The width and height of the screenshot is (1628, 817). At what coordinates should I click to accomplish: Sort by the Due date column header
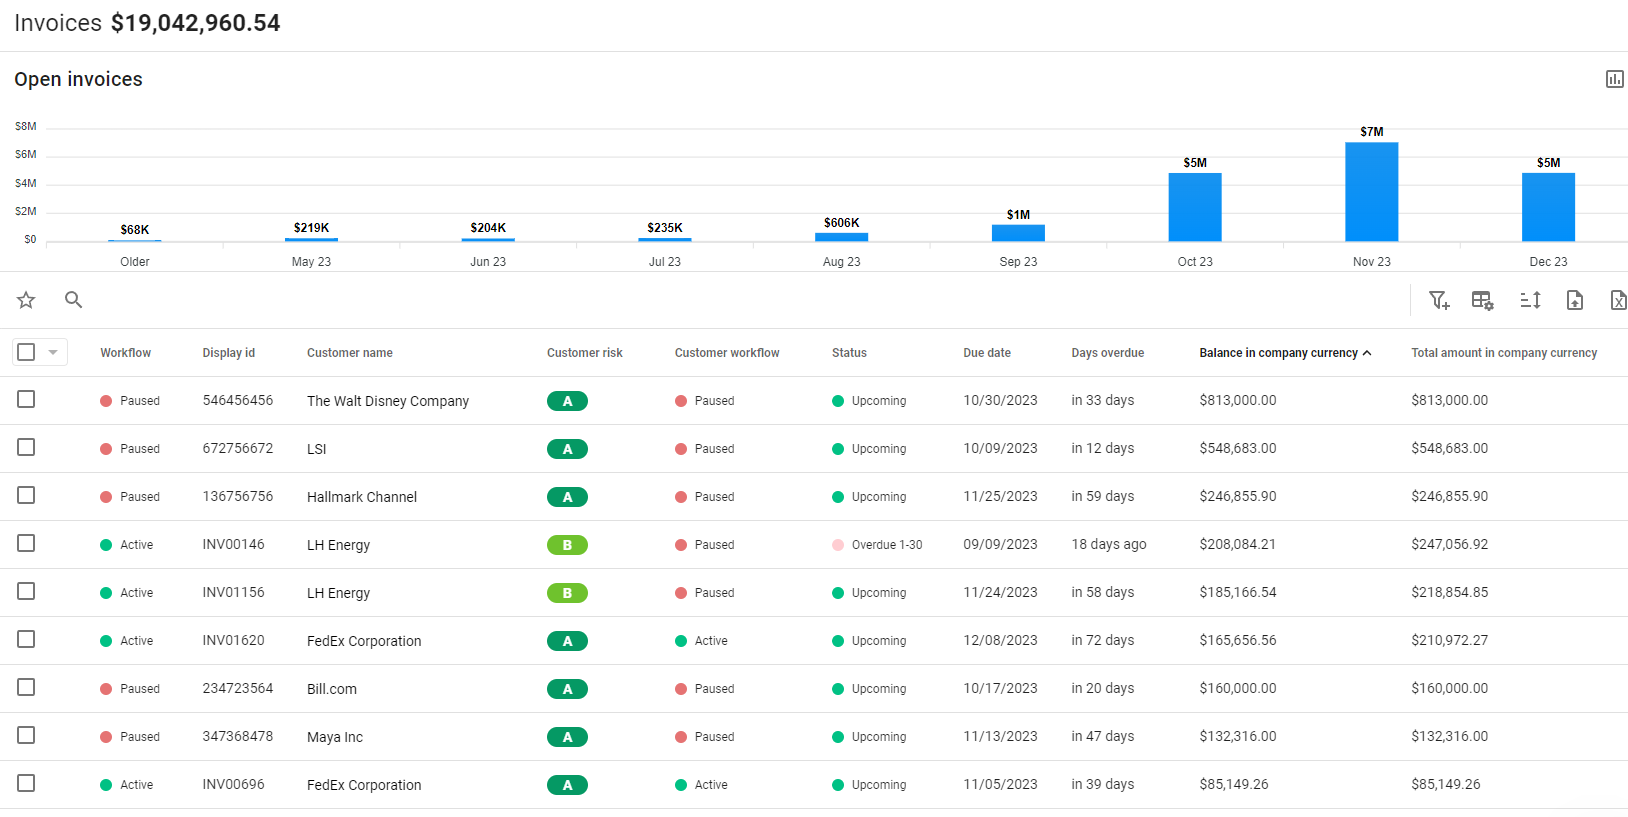986,353
